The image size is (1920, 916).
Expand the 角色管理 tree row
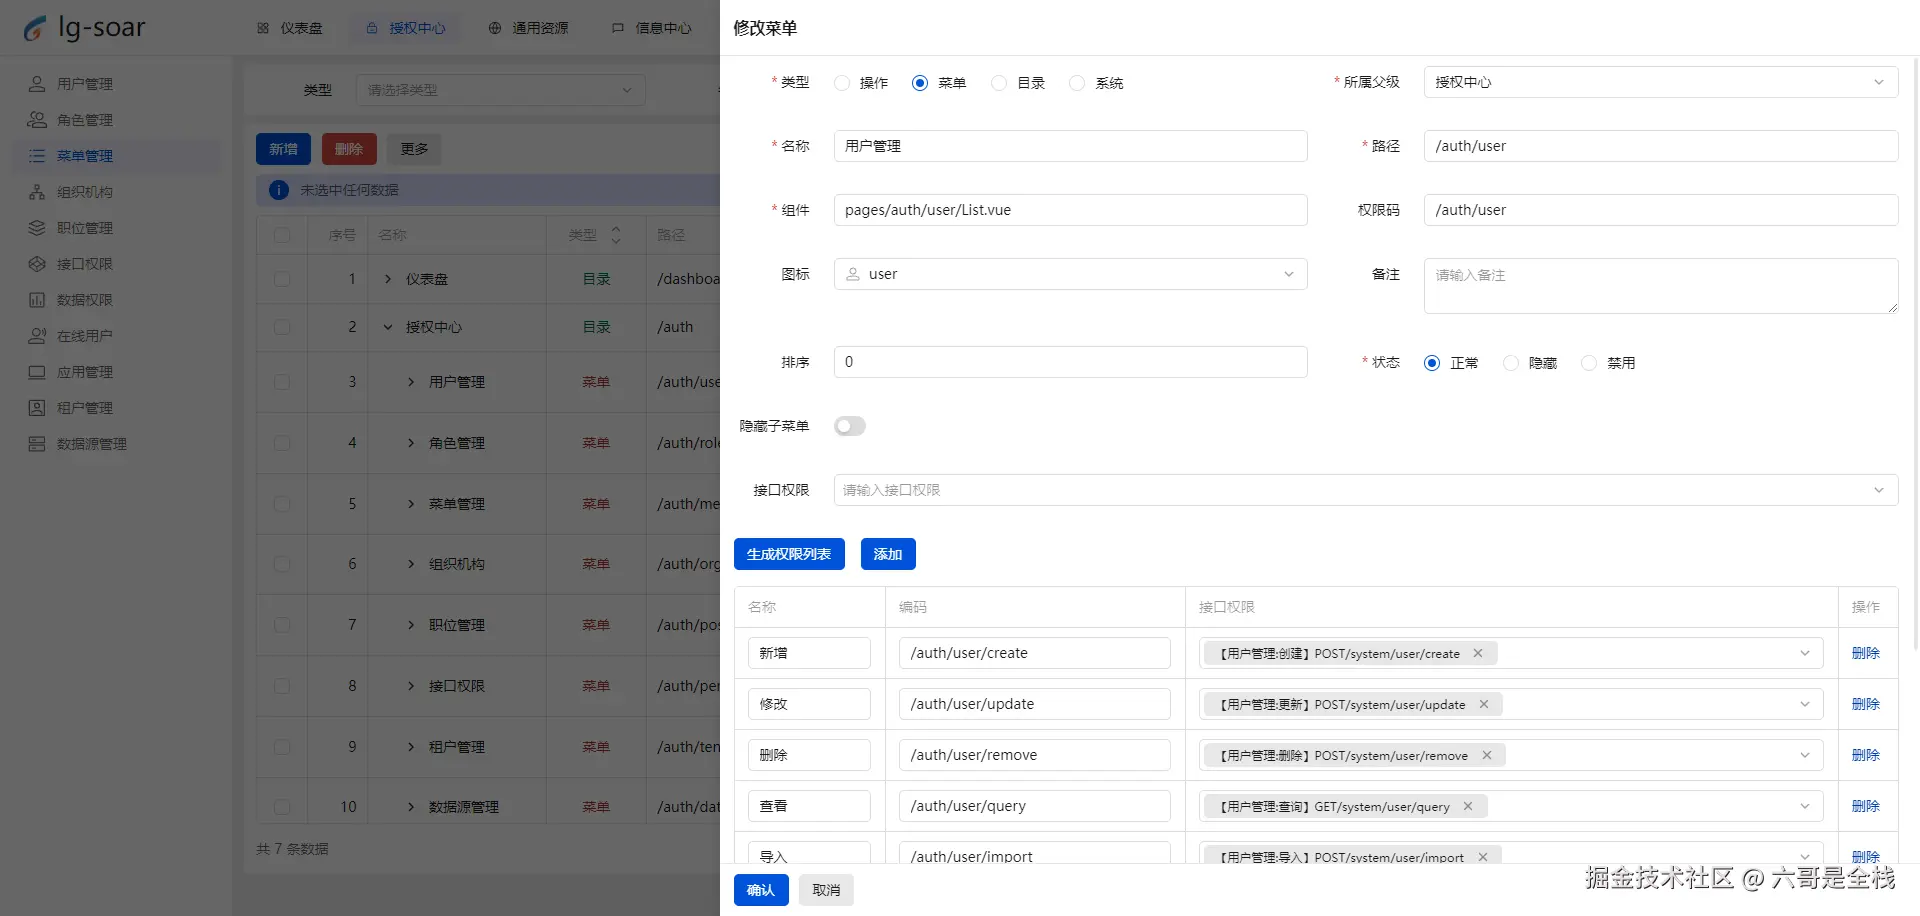(411, 443)
